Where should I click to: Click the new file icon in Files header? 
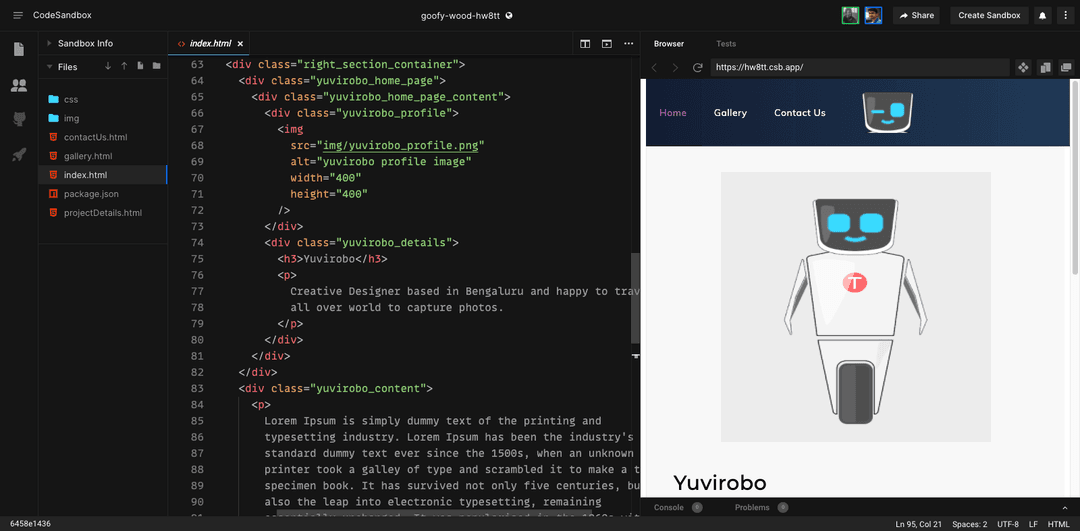coord(141,67)
